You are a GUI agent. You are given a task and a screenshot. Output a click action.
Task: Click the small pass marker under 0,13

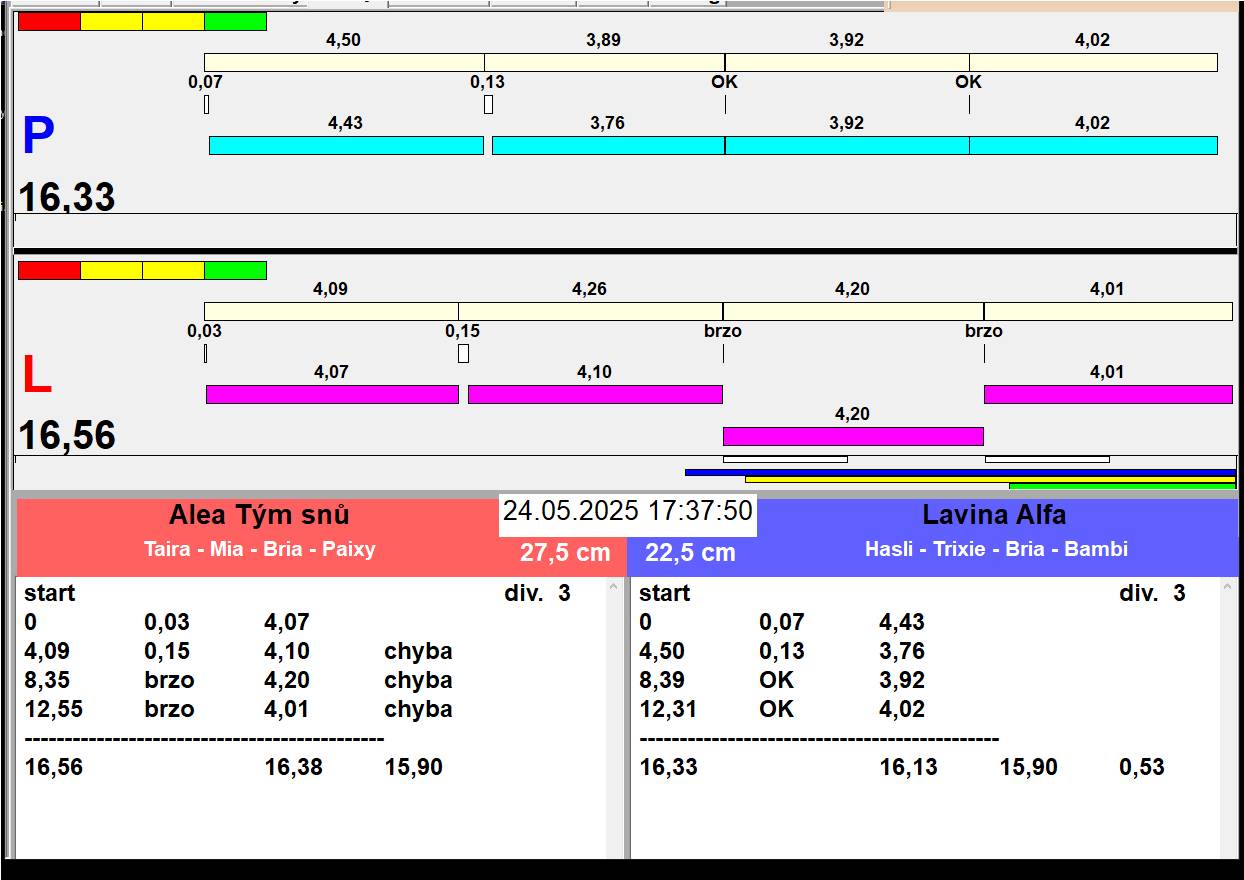click(488, 104)
